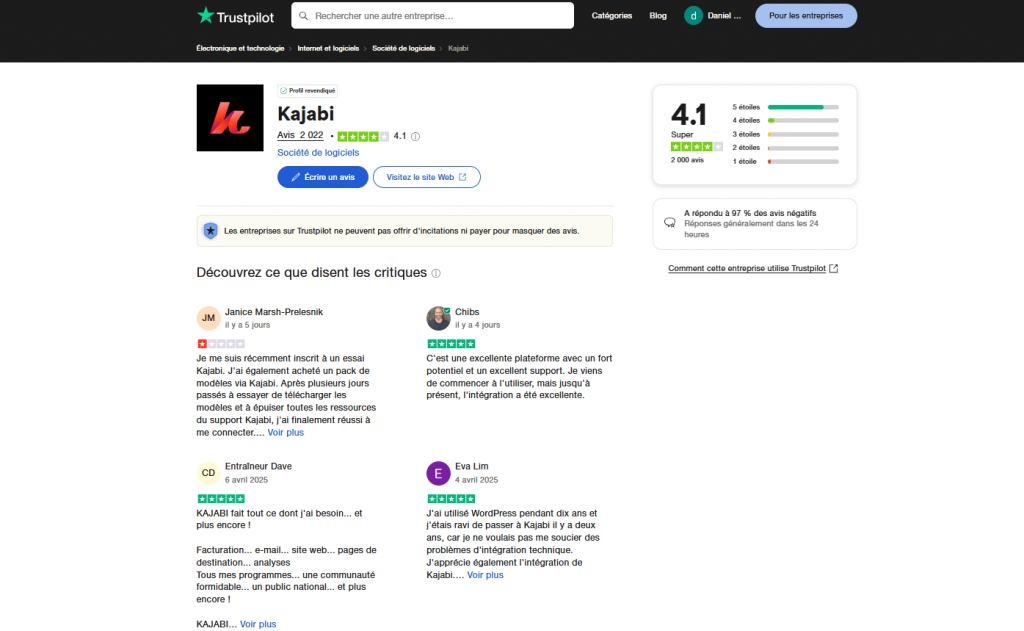The height and width of the screenshot is (631, 1024).
Task: Click the 'il y a 5 jours' timestamp
Action: tap(248, 325)
